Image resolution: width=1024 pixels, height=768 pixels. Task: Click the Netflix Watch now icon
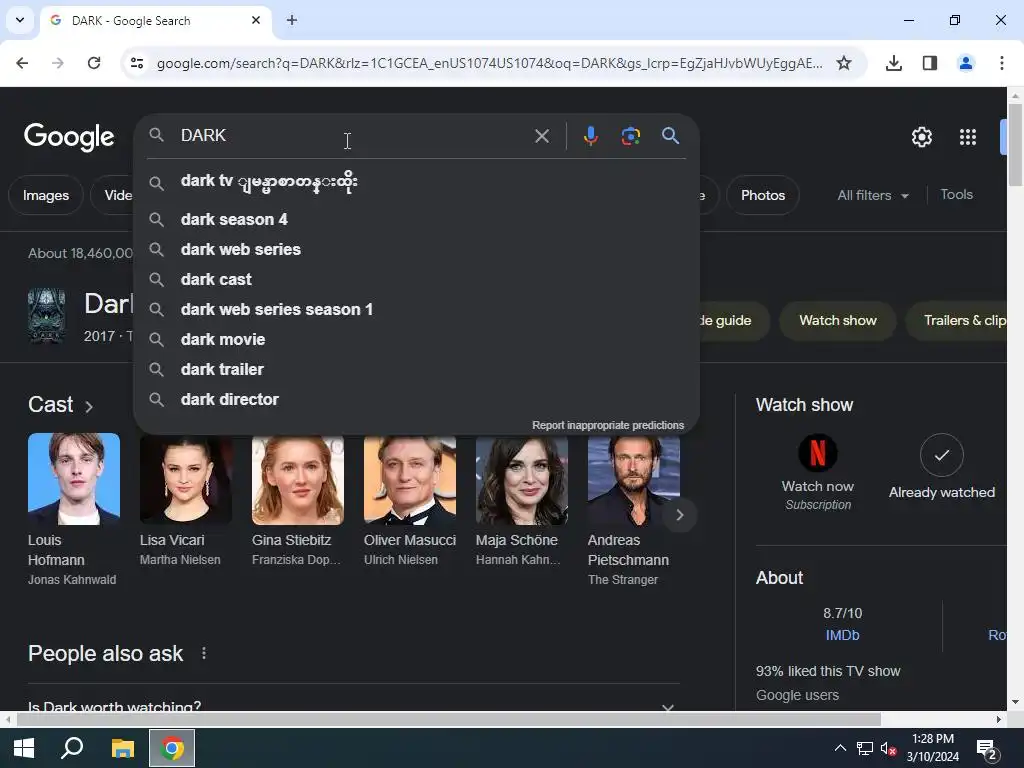coord(818,453)
